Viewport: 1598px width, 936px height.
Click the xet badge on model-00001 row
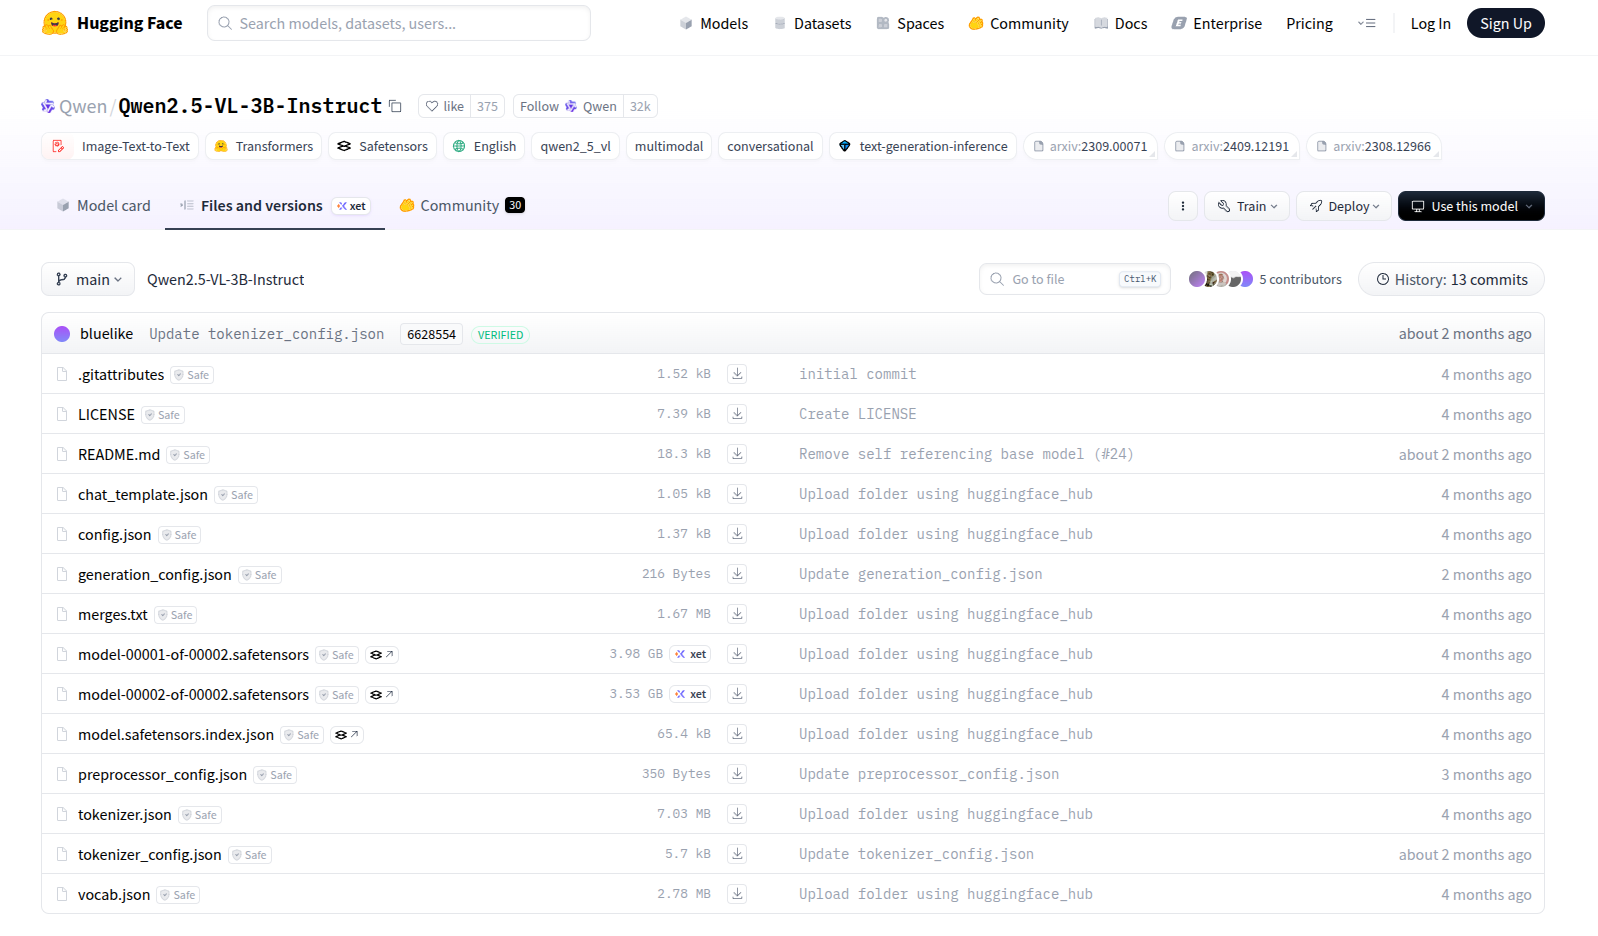pyautogui.click(x=690, y=654)
